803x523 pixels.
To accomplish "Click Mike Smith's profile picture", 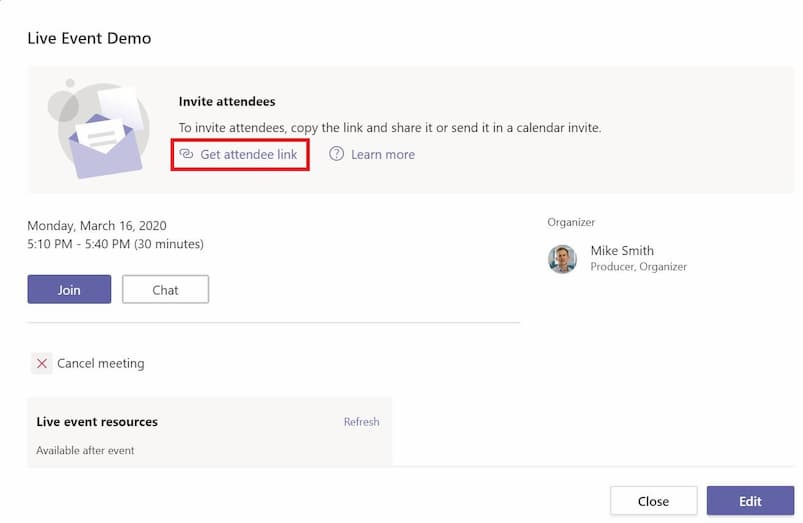I will [562, 259].
